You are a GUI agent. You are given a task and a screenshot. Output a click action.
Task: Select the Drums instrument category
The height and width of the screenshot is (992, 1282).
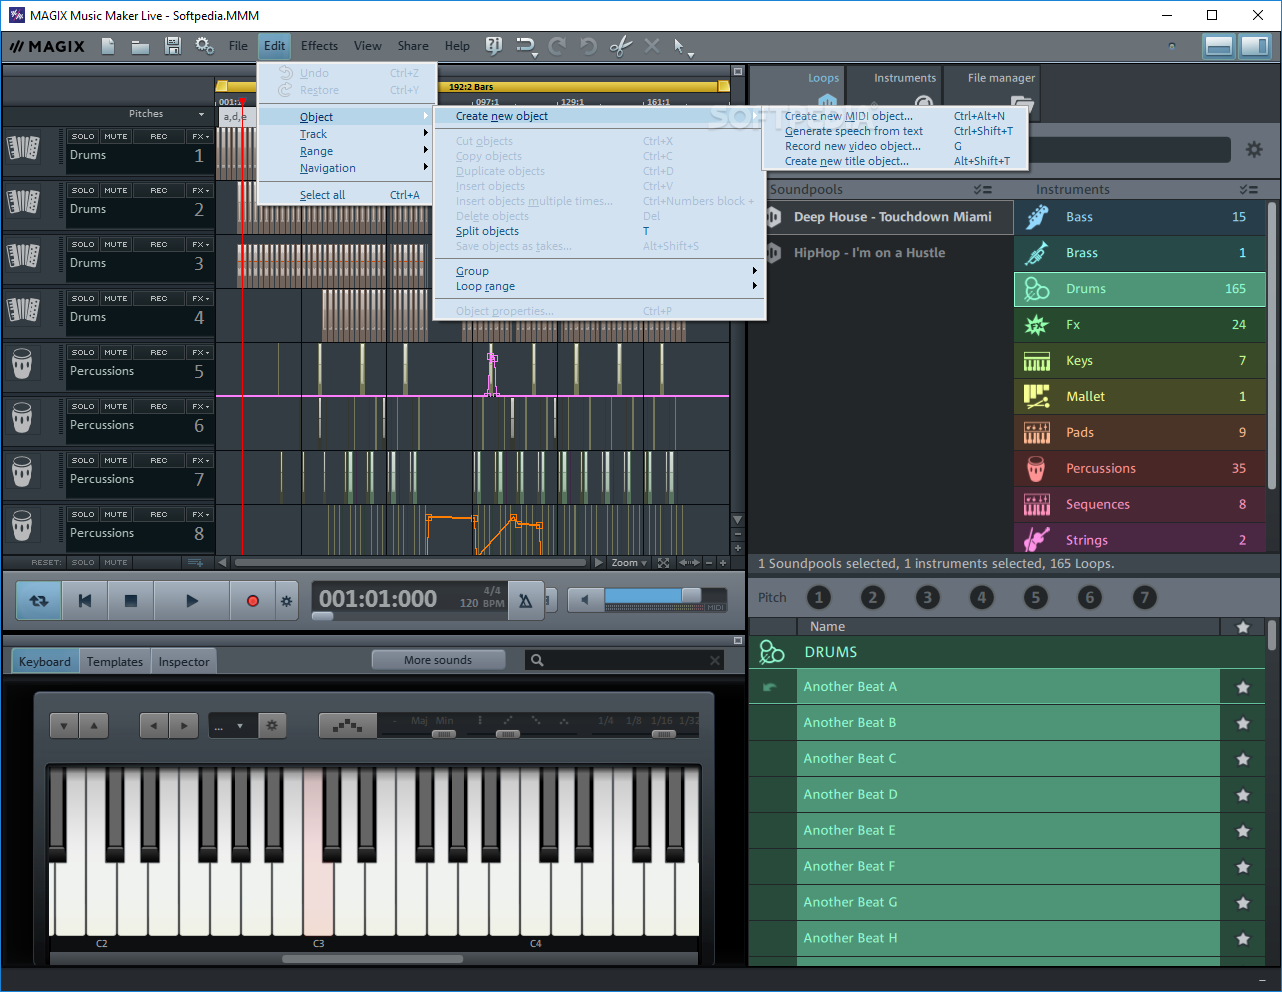click(1139, 289)
